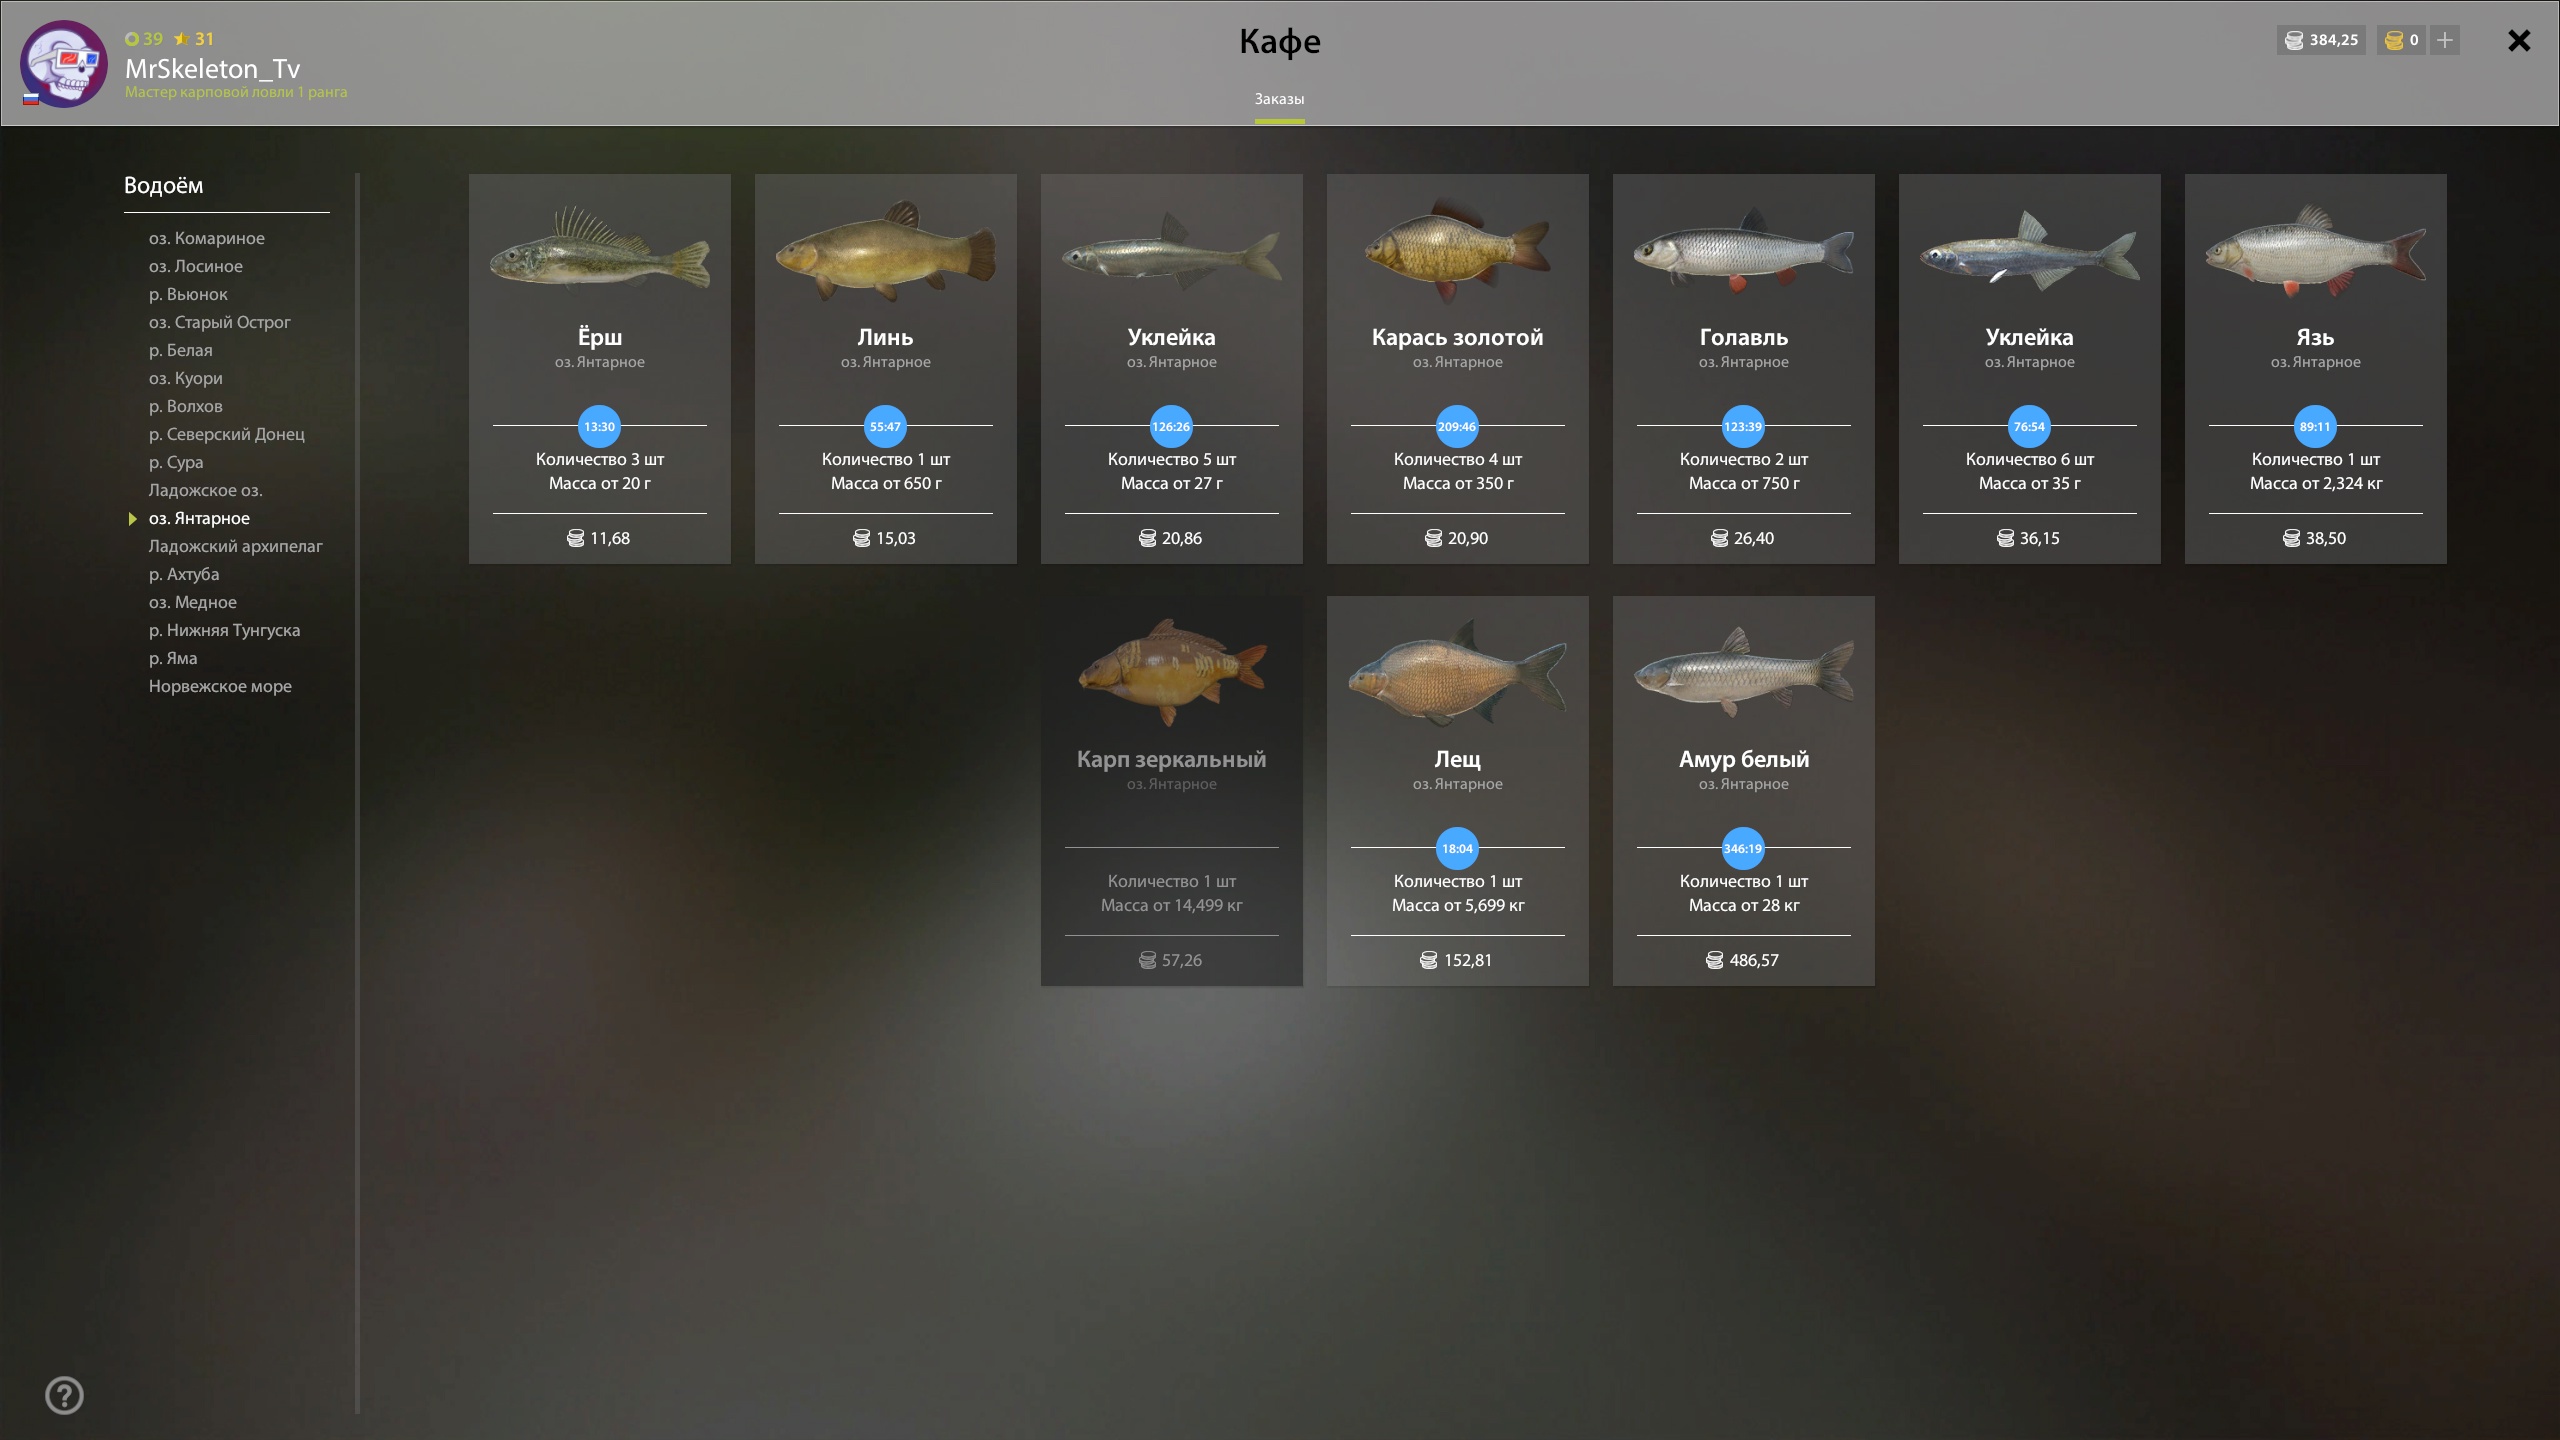Screen dimensions: 2560x1440
Task: Select Ладожское оз. in the sidebar
Action: [x=206, y=490]
